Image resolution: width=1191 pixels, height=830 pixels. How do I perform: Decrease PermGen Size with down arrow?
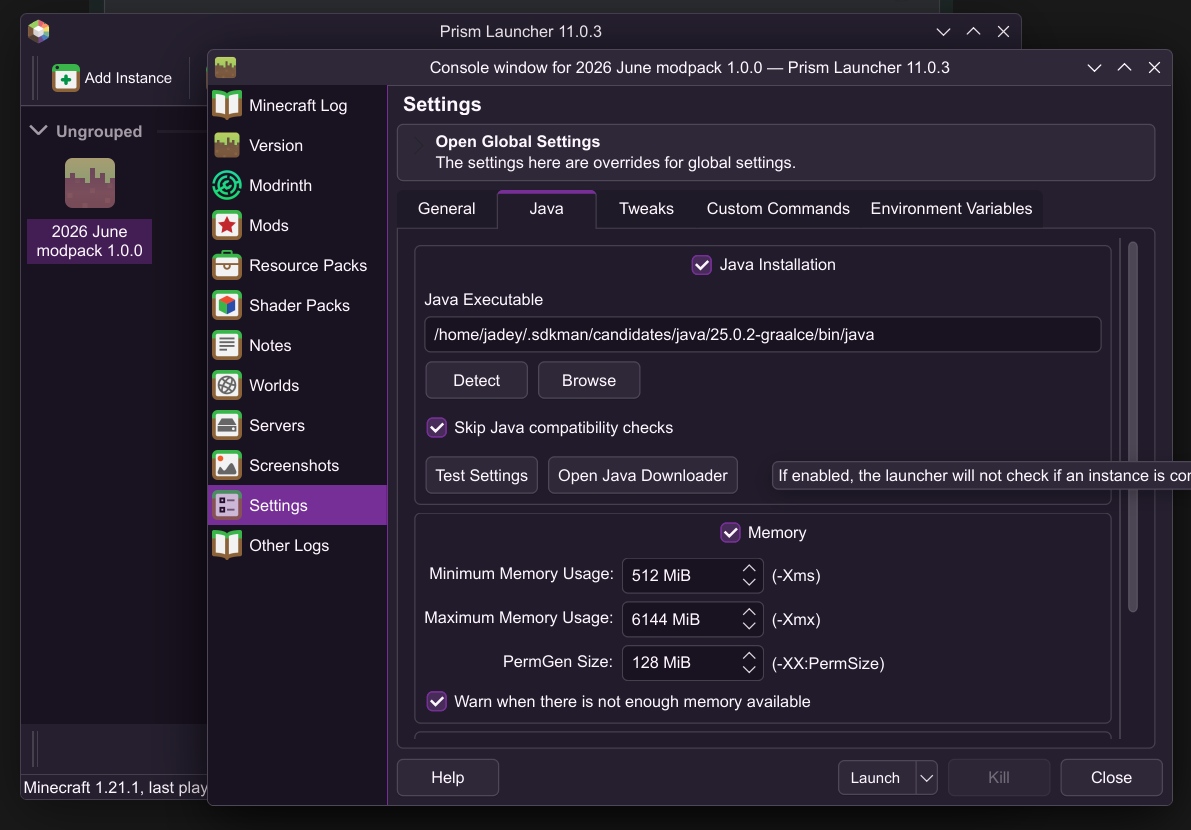[749, 670]
